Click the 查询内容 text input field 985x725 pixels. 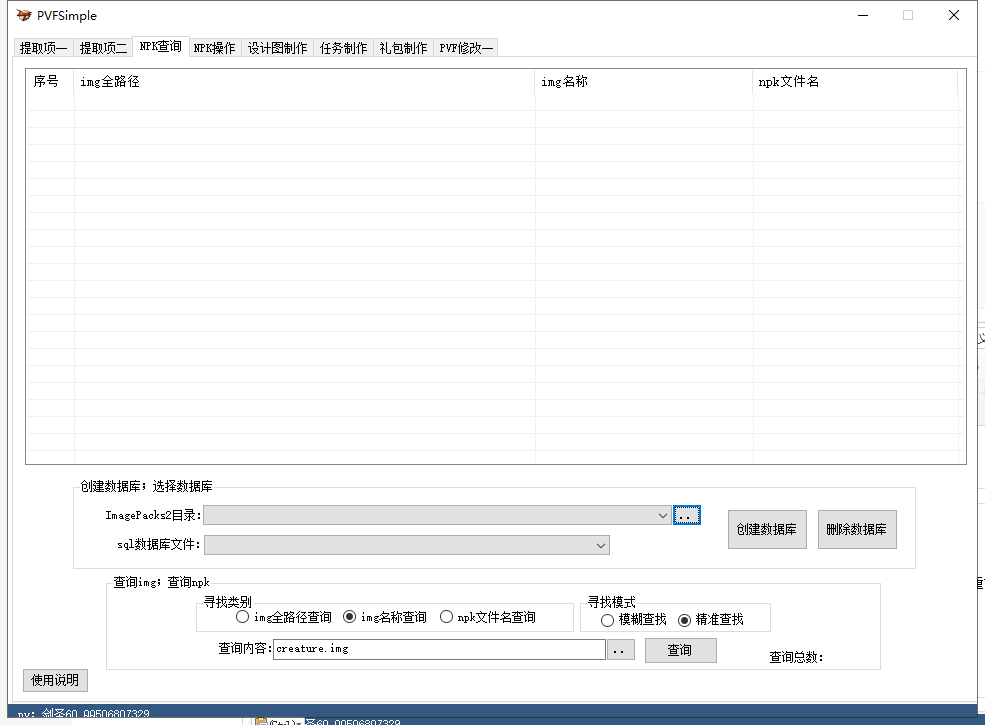pos(439,650)
